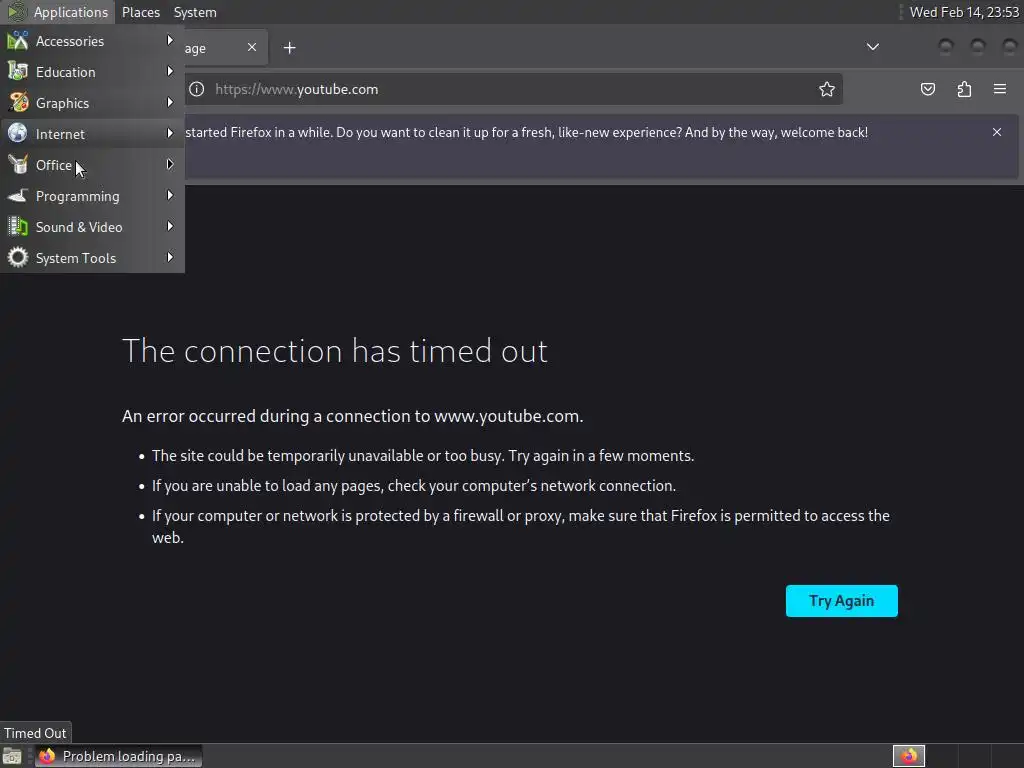This screenshot has height=768, width=1024.
Task: Open the list all tabs dropdown chevron
Action: [x=872, y=47]
